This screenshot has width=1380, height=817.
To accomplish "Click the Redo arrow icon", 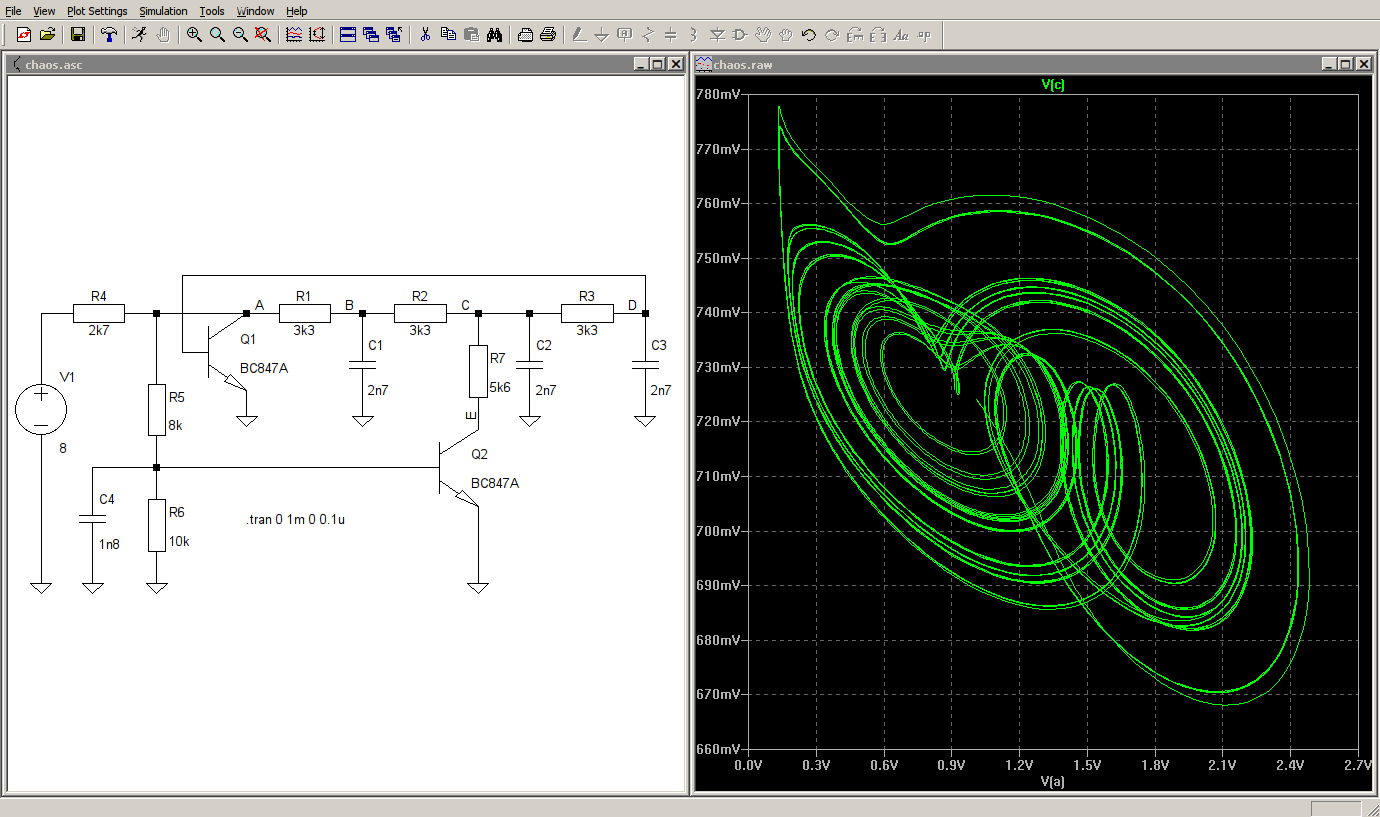I will pos(832,34).
